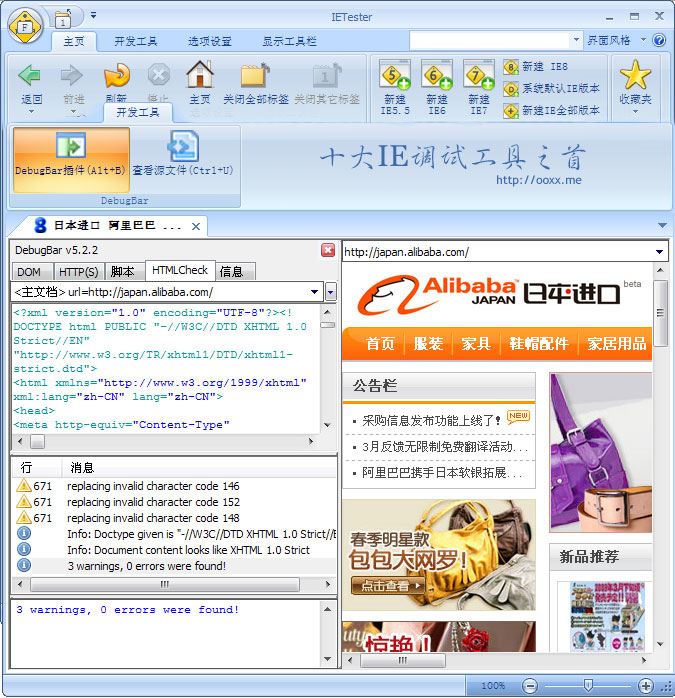The width and height of the screenshot is (675, 698).
Task: Open the 服装 category link
Action: [428, 344]
